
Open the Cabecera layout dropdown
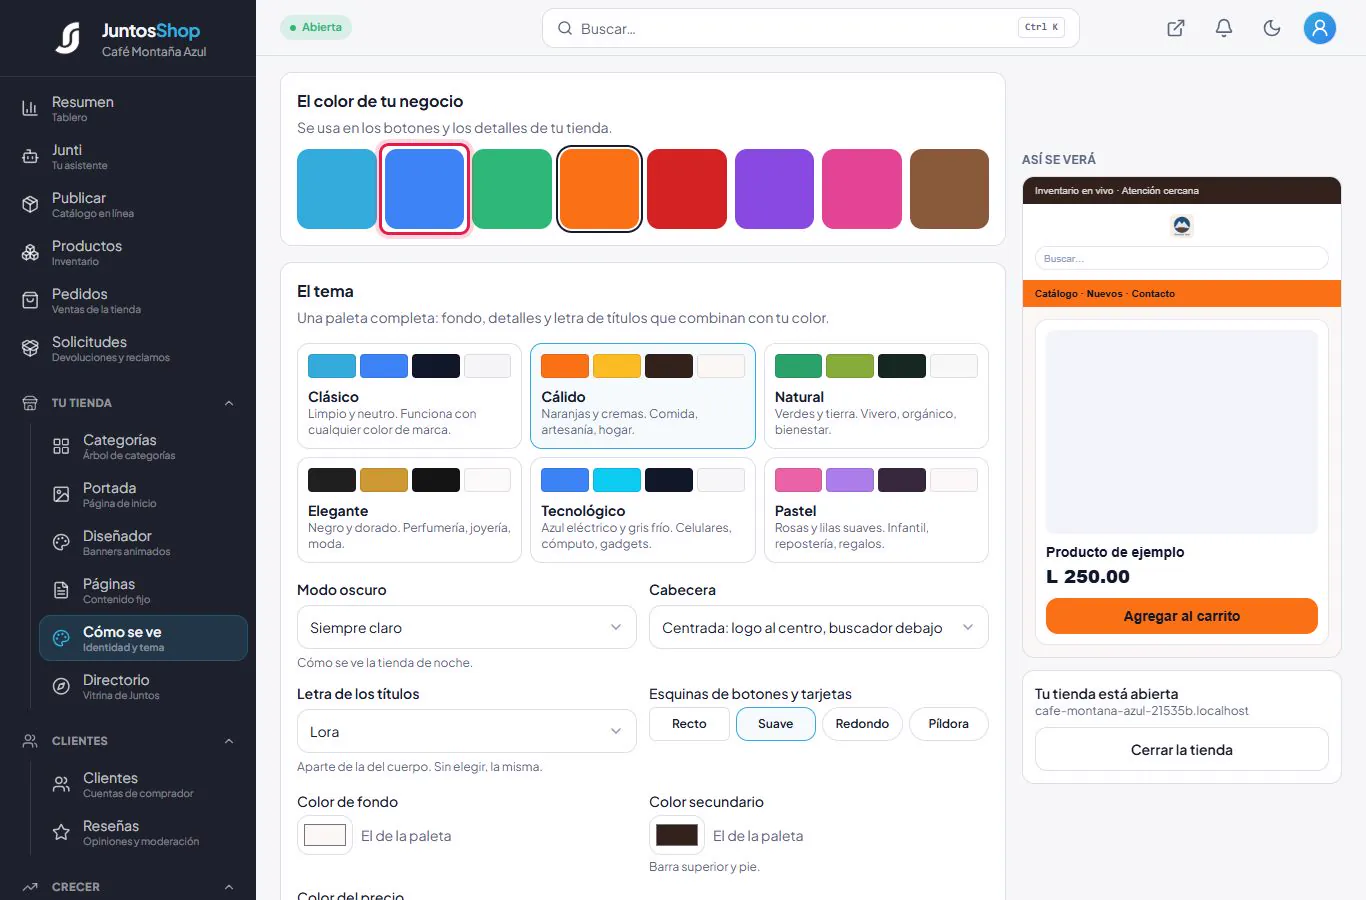tap(819, 628)
